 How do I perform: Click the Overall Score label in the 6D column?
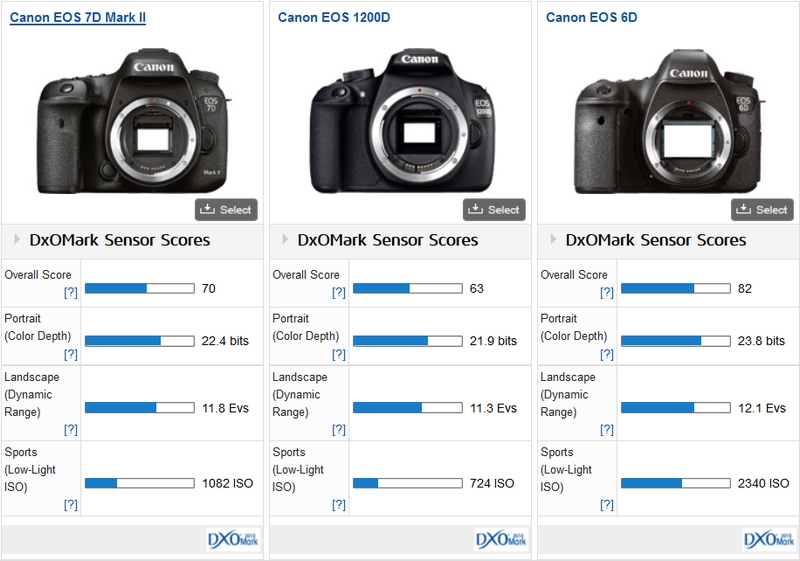tap(574, 275)
